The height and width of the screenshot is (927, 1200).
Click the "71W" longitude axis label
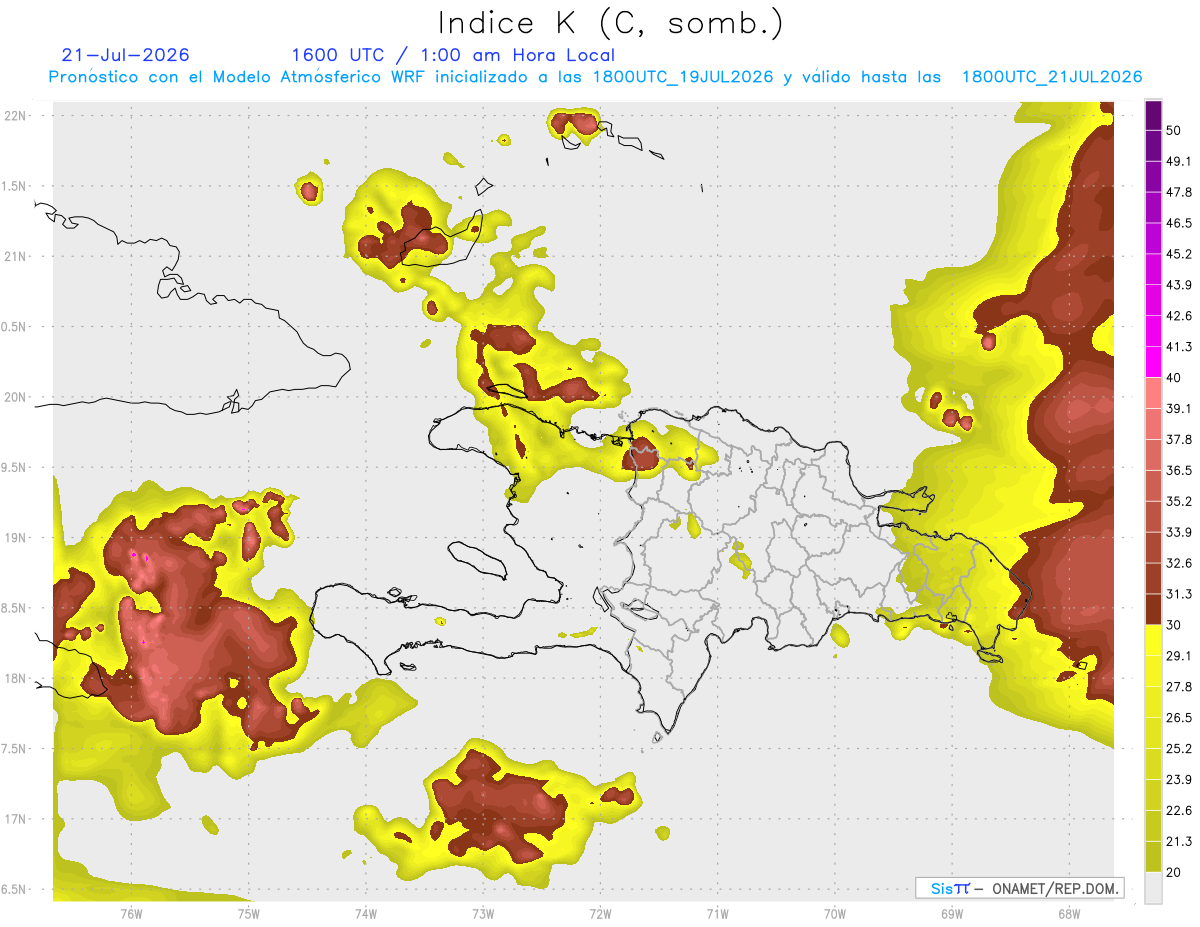pos(717,914)
